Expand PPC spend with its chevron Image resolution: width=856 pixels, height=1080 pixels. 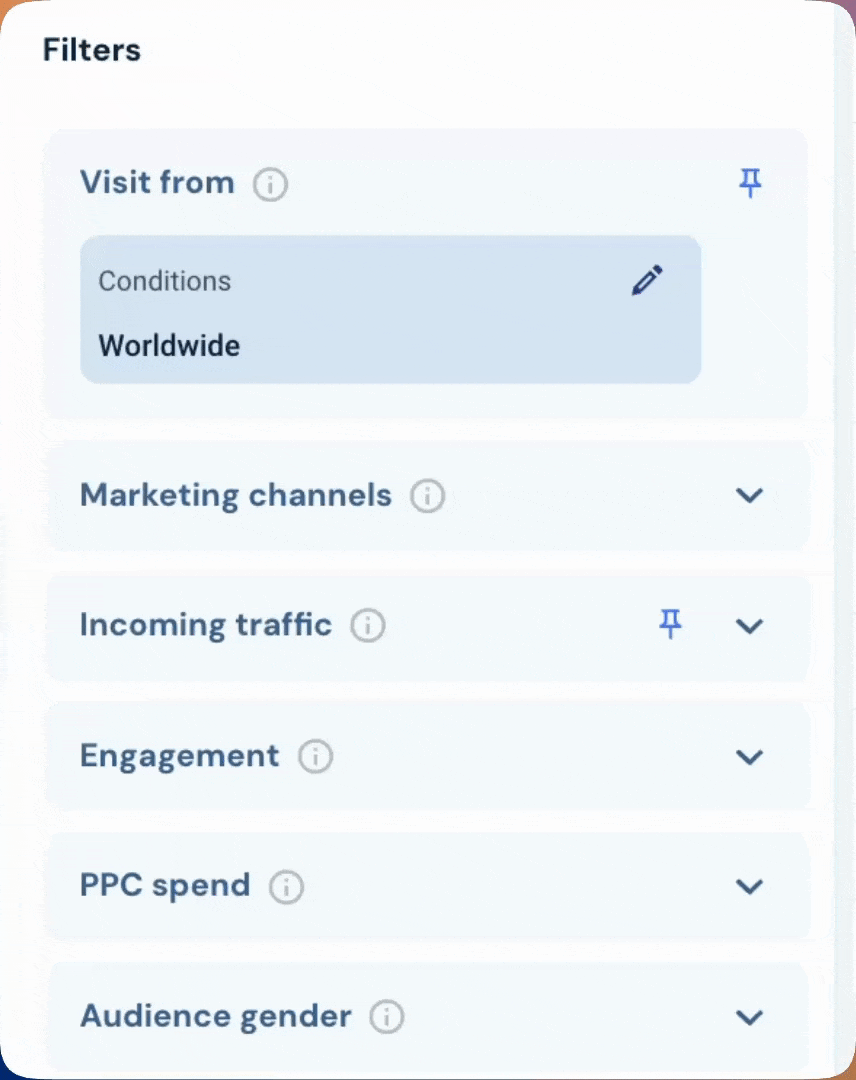[x=749, y=886]
